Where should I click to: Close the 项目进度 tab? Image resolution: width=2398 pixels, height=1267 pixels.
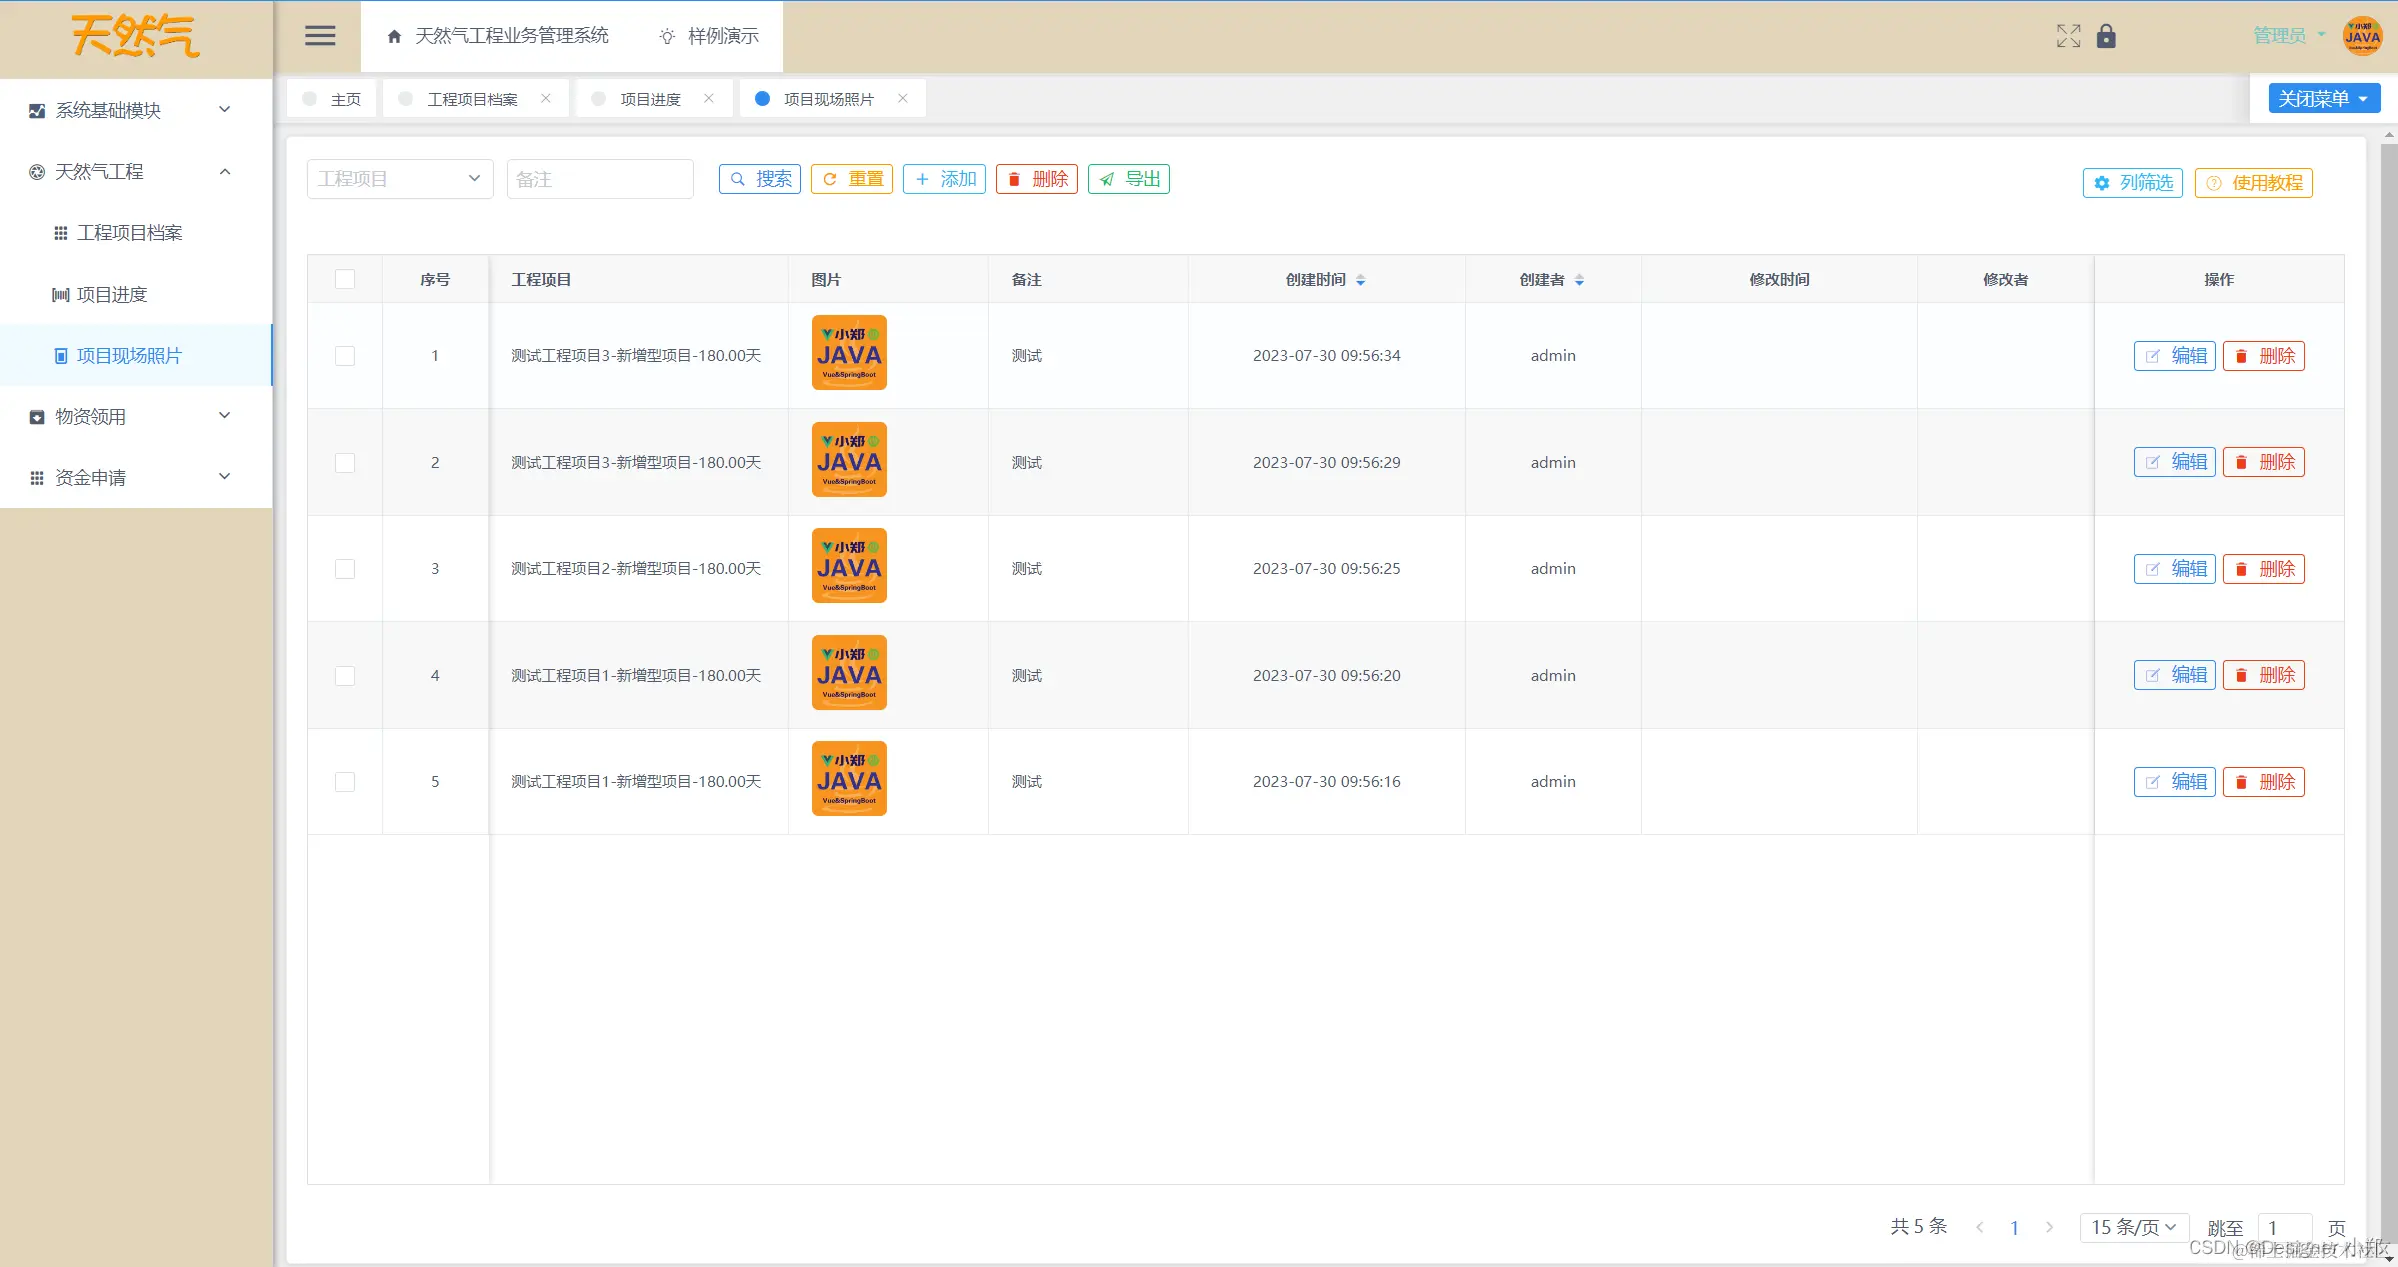(x=709, y=98)
